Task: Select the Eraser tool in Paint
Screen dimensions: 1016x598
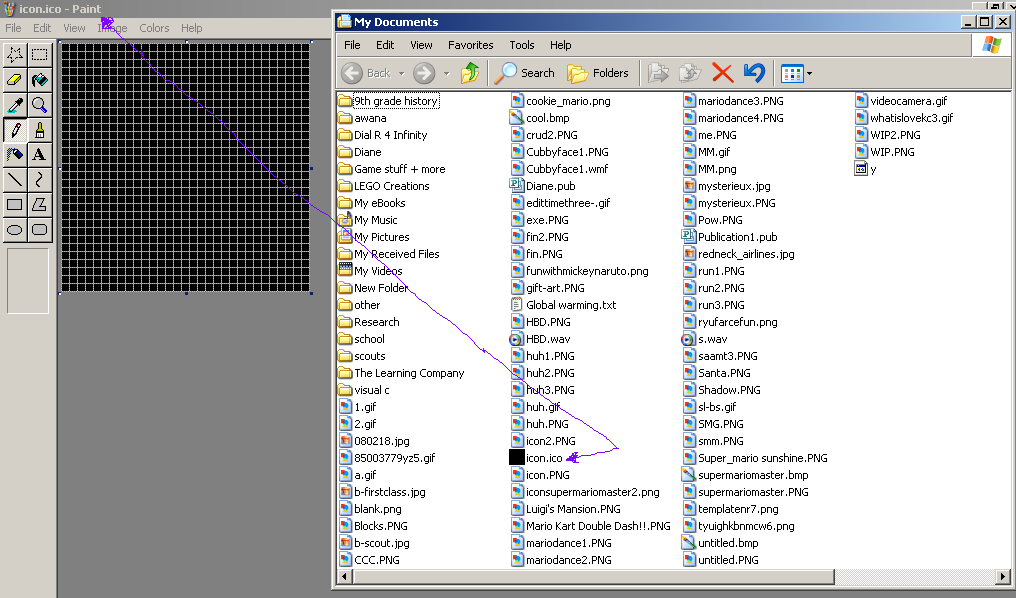Action: pos(15,80)
